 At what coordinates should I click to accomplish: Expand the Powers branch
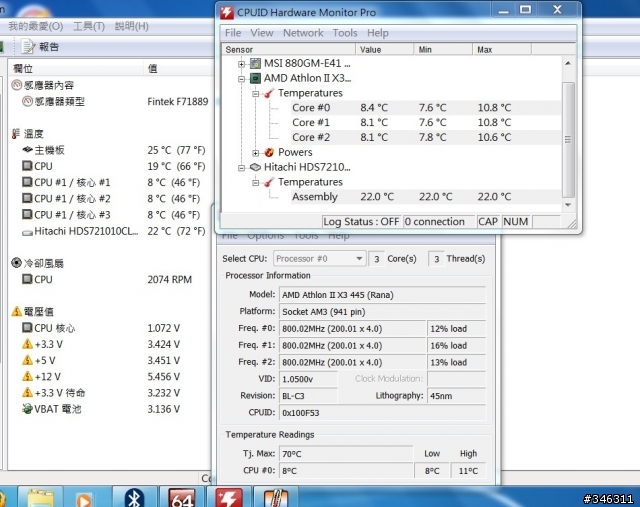256,153
